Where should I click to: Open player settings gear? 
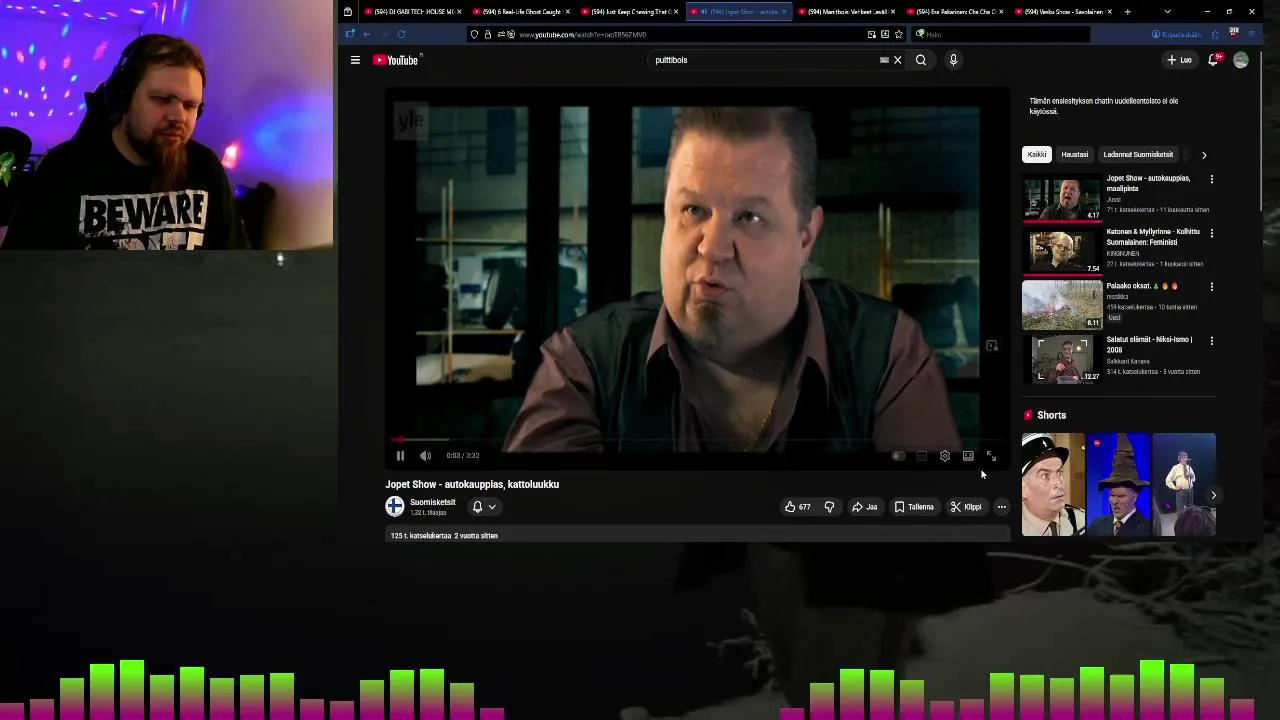(x=945, y=456)
